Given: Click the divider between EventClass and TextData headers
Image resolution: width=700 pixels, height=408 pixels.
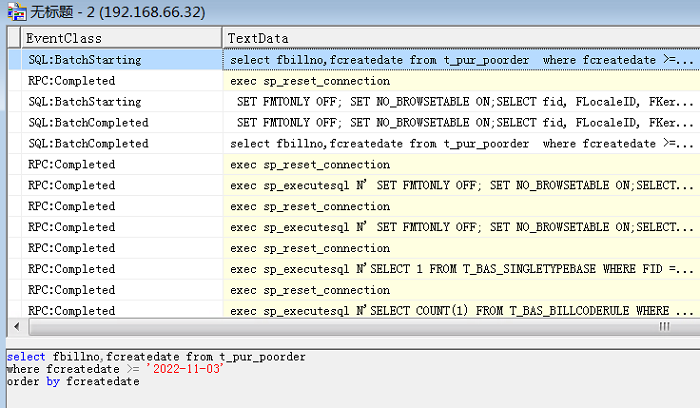Looking at the screenshot, I should (221, 38).
